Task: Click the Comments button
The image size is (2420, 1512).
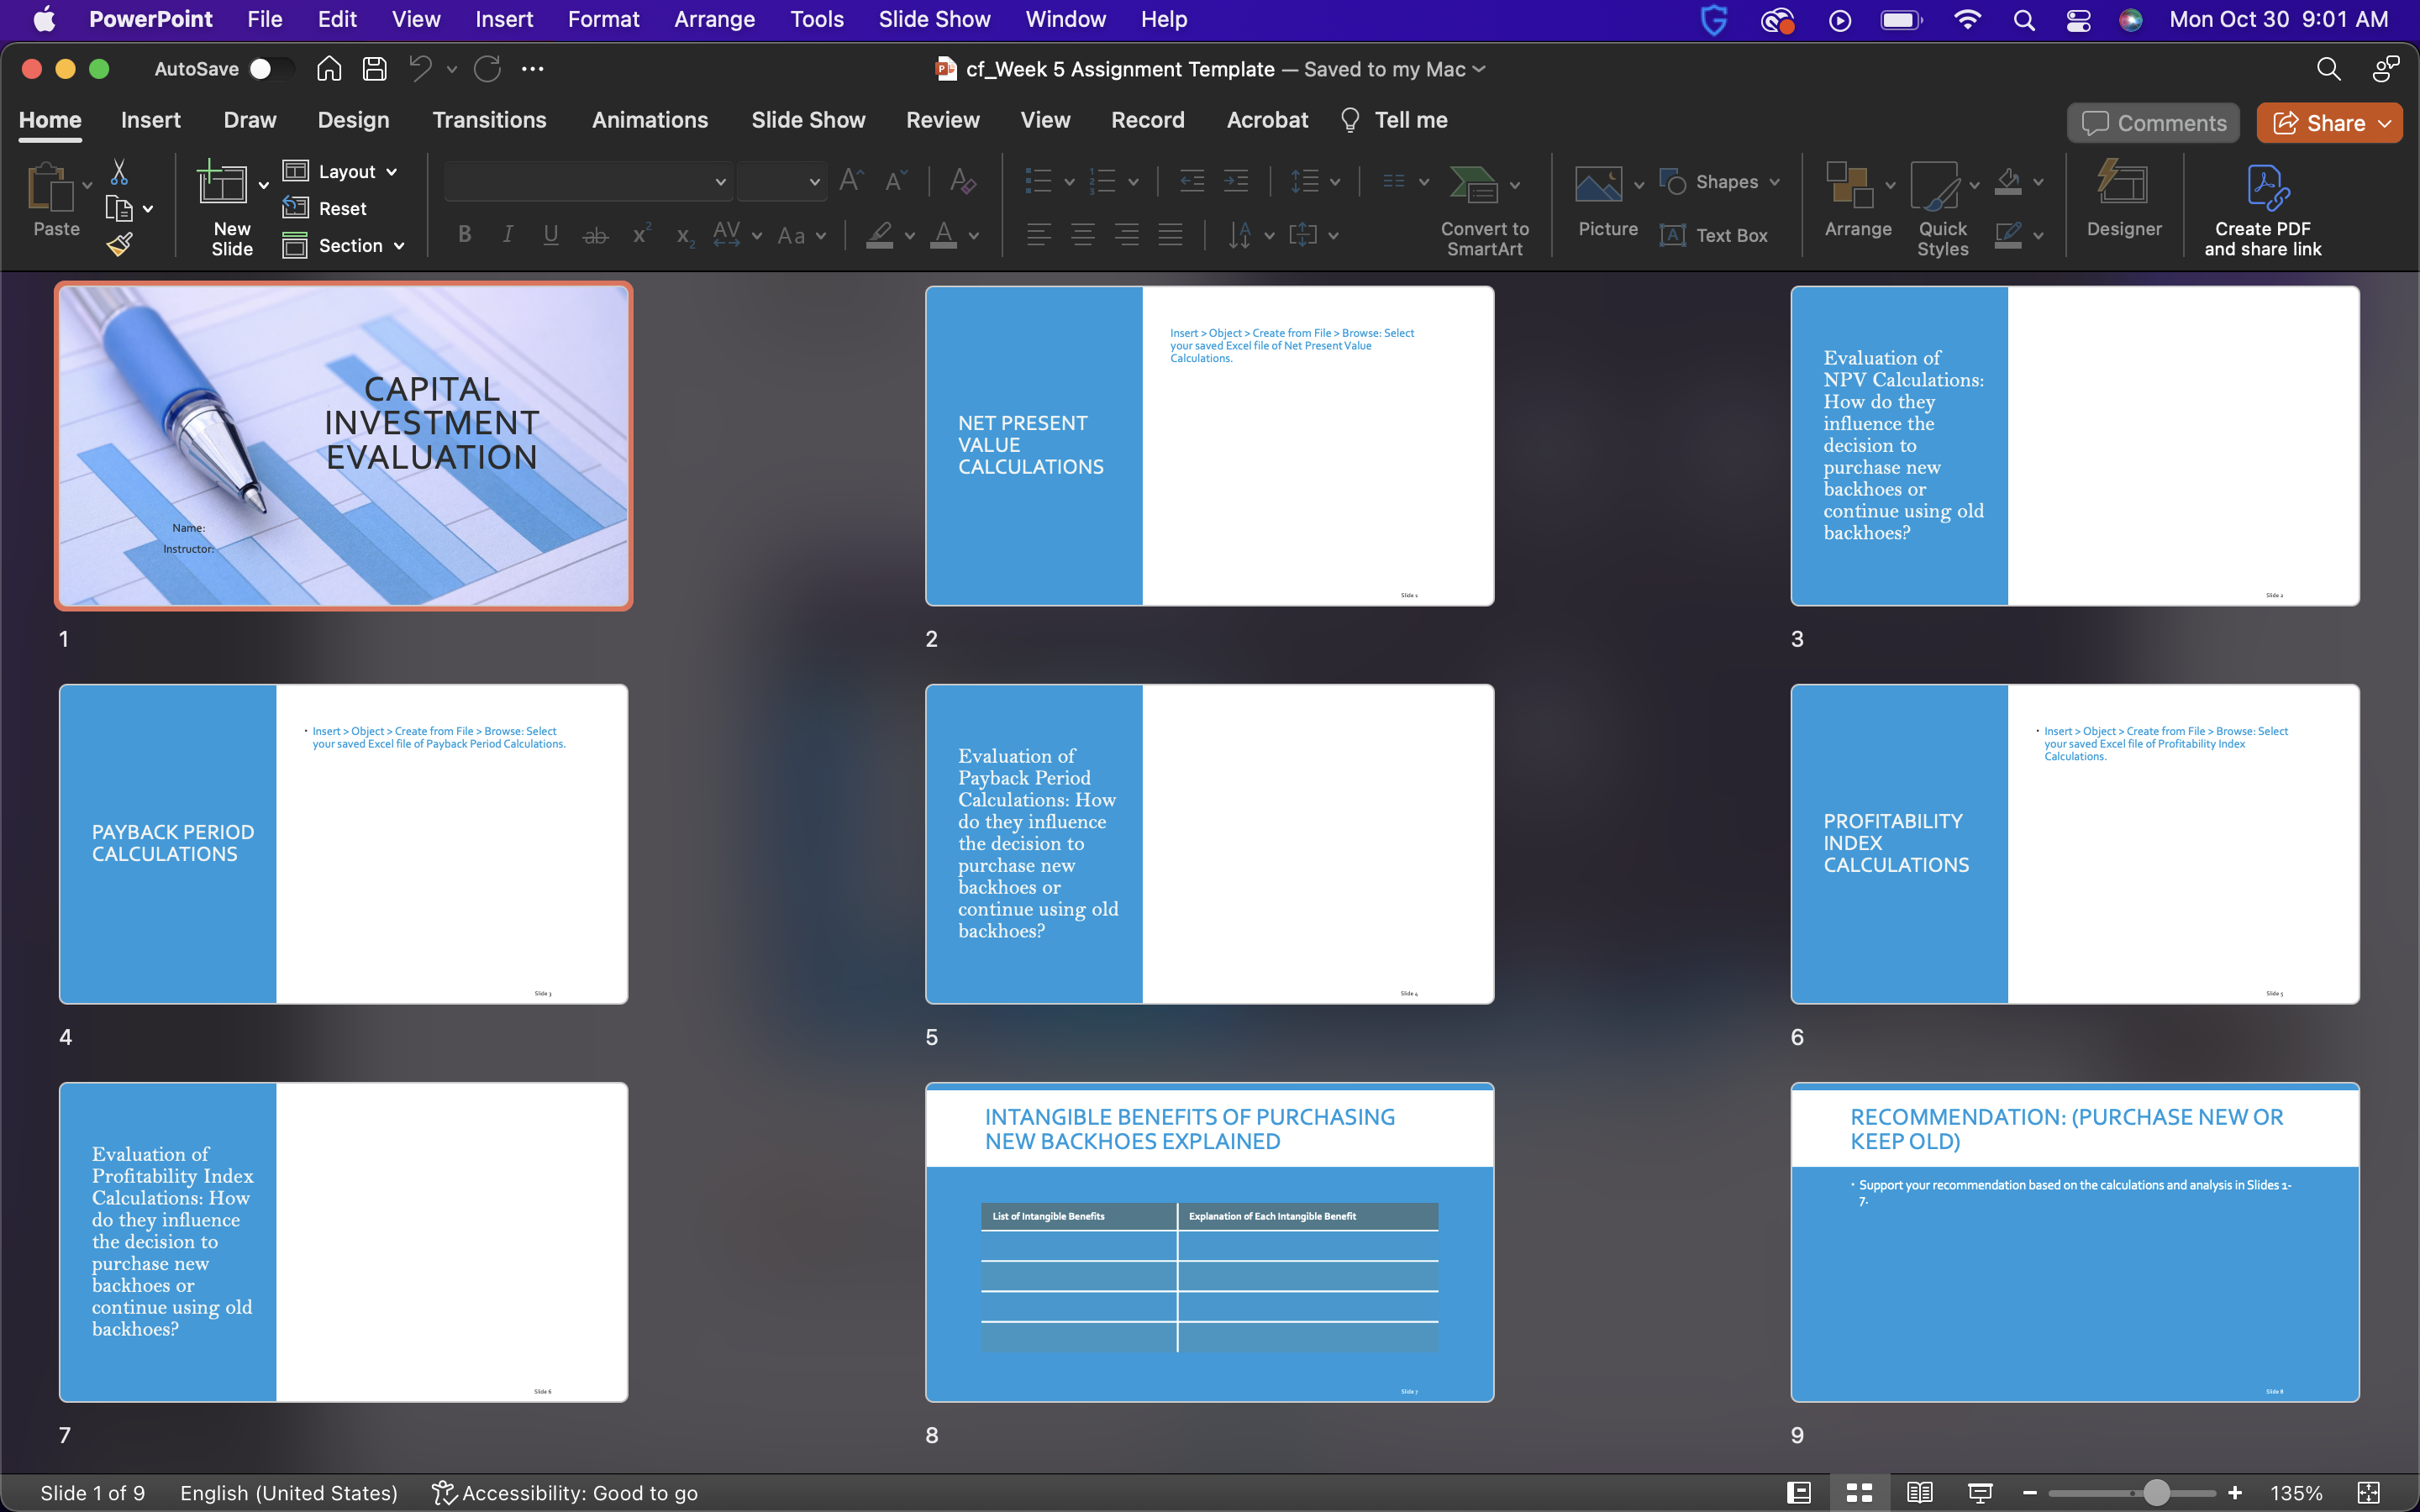Action: click(x=2153, y=123)
